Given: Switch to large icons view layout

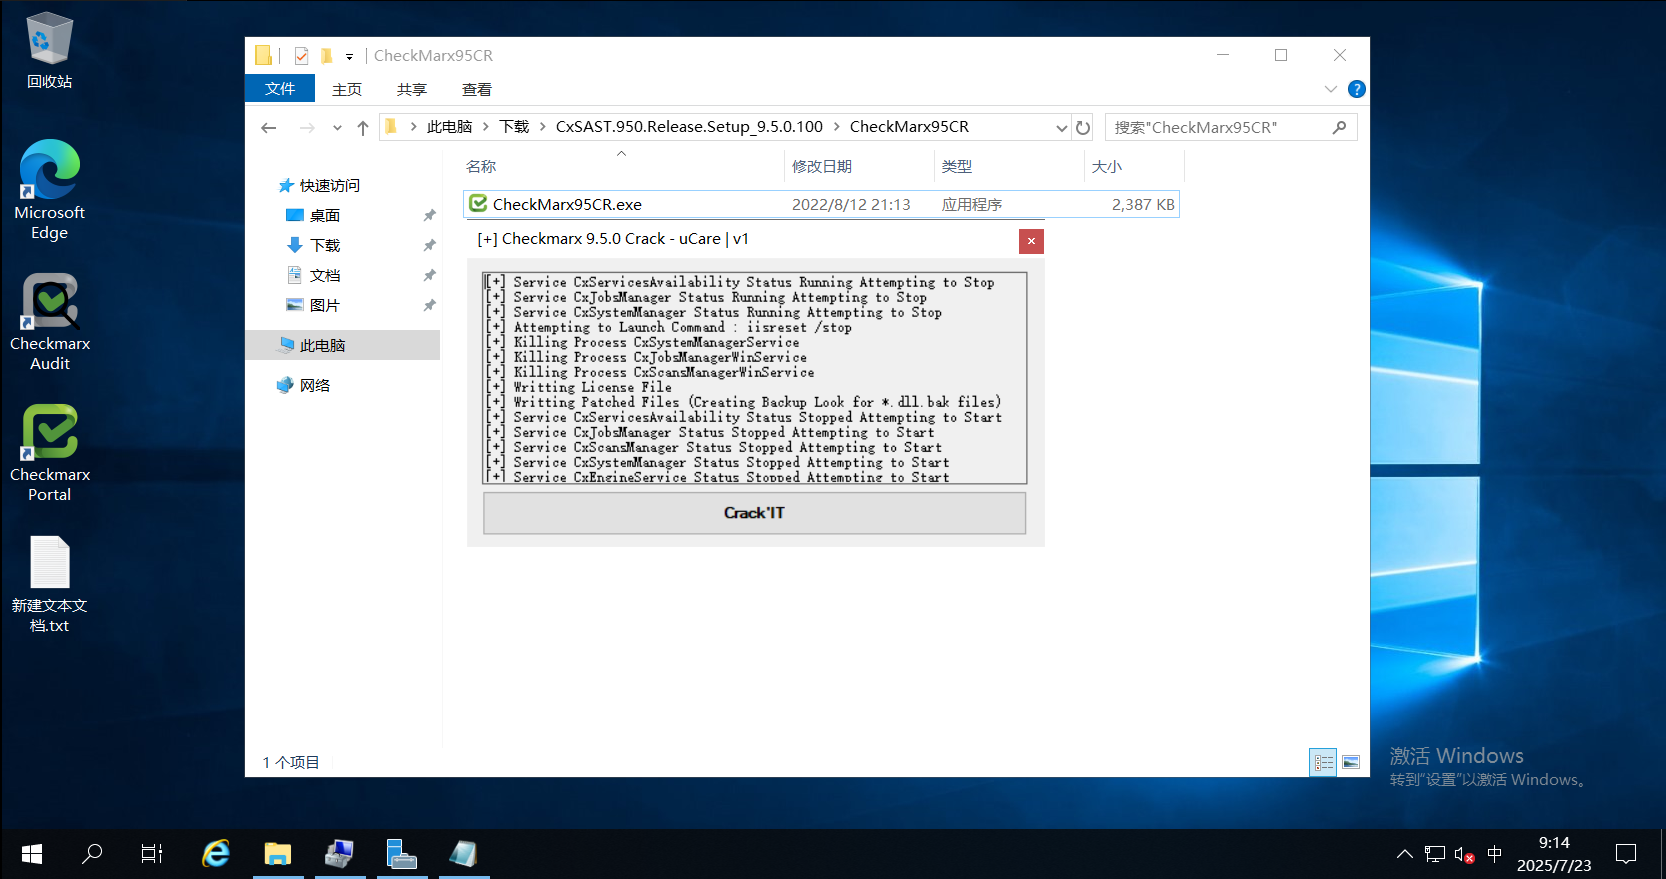Looking at the screenshot, I should (1351, 762).
